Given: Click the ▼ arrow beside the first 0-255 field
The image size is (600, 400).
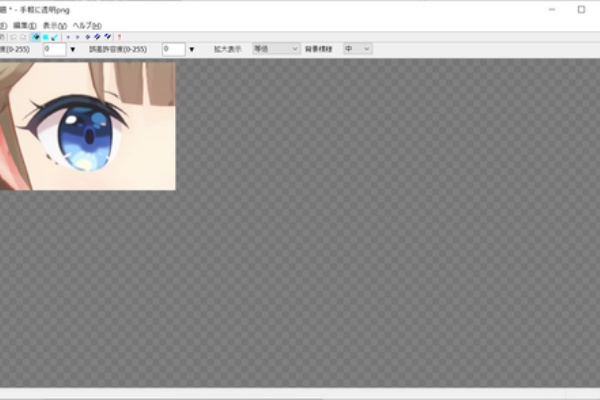Looking at the screenshot, I should 73,49.
